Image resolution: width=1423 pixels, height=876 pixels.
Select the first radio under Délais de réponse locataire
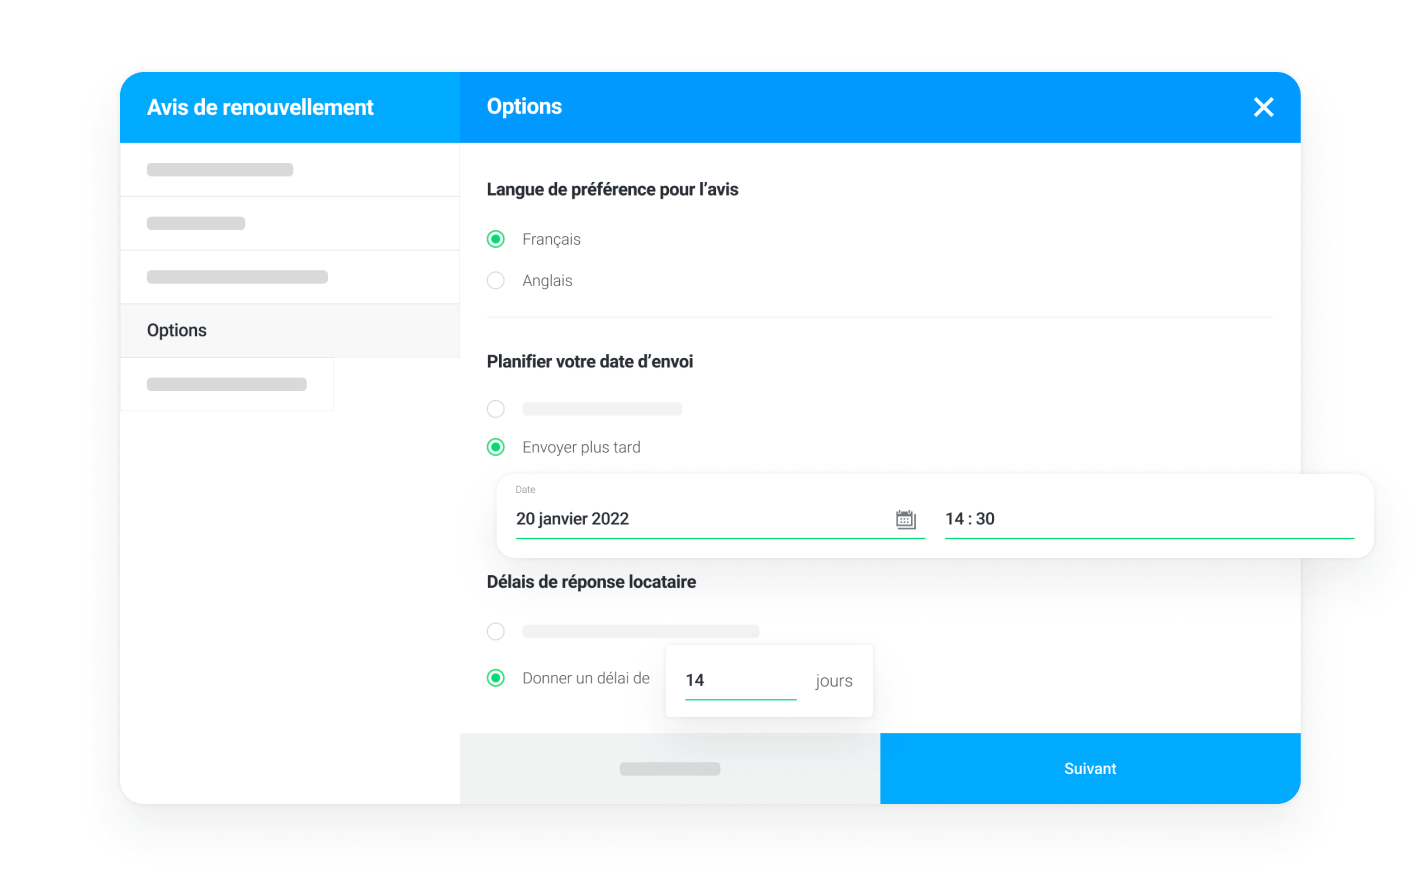496,631
